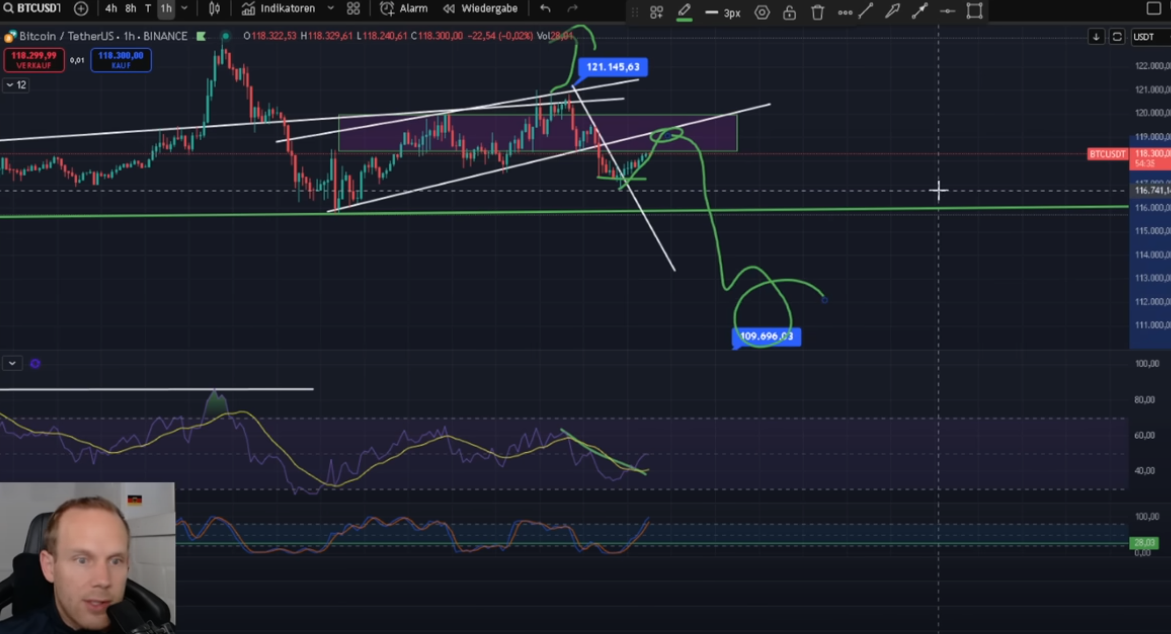Collapse the RSI indicator pane chevron
The height and width of the screenshot is (634, 1171).
12,363
